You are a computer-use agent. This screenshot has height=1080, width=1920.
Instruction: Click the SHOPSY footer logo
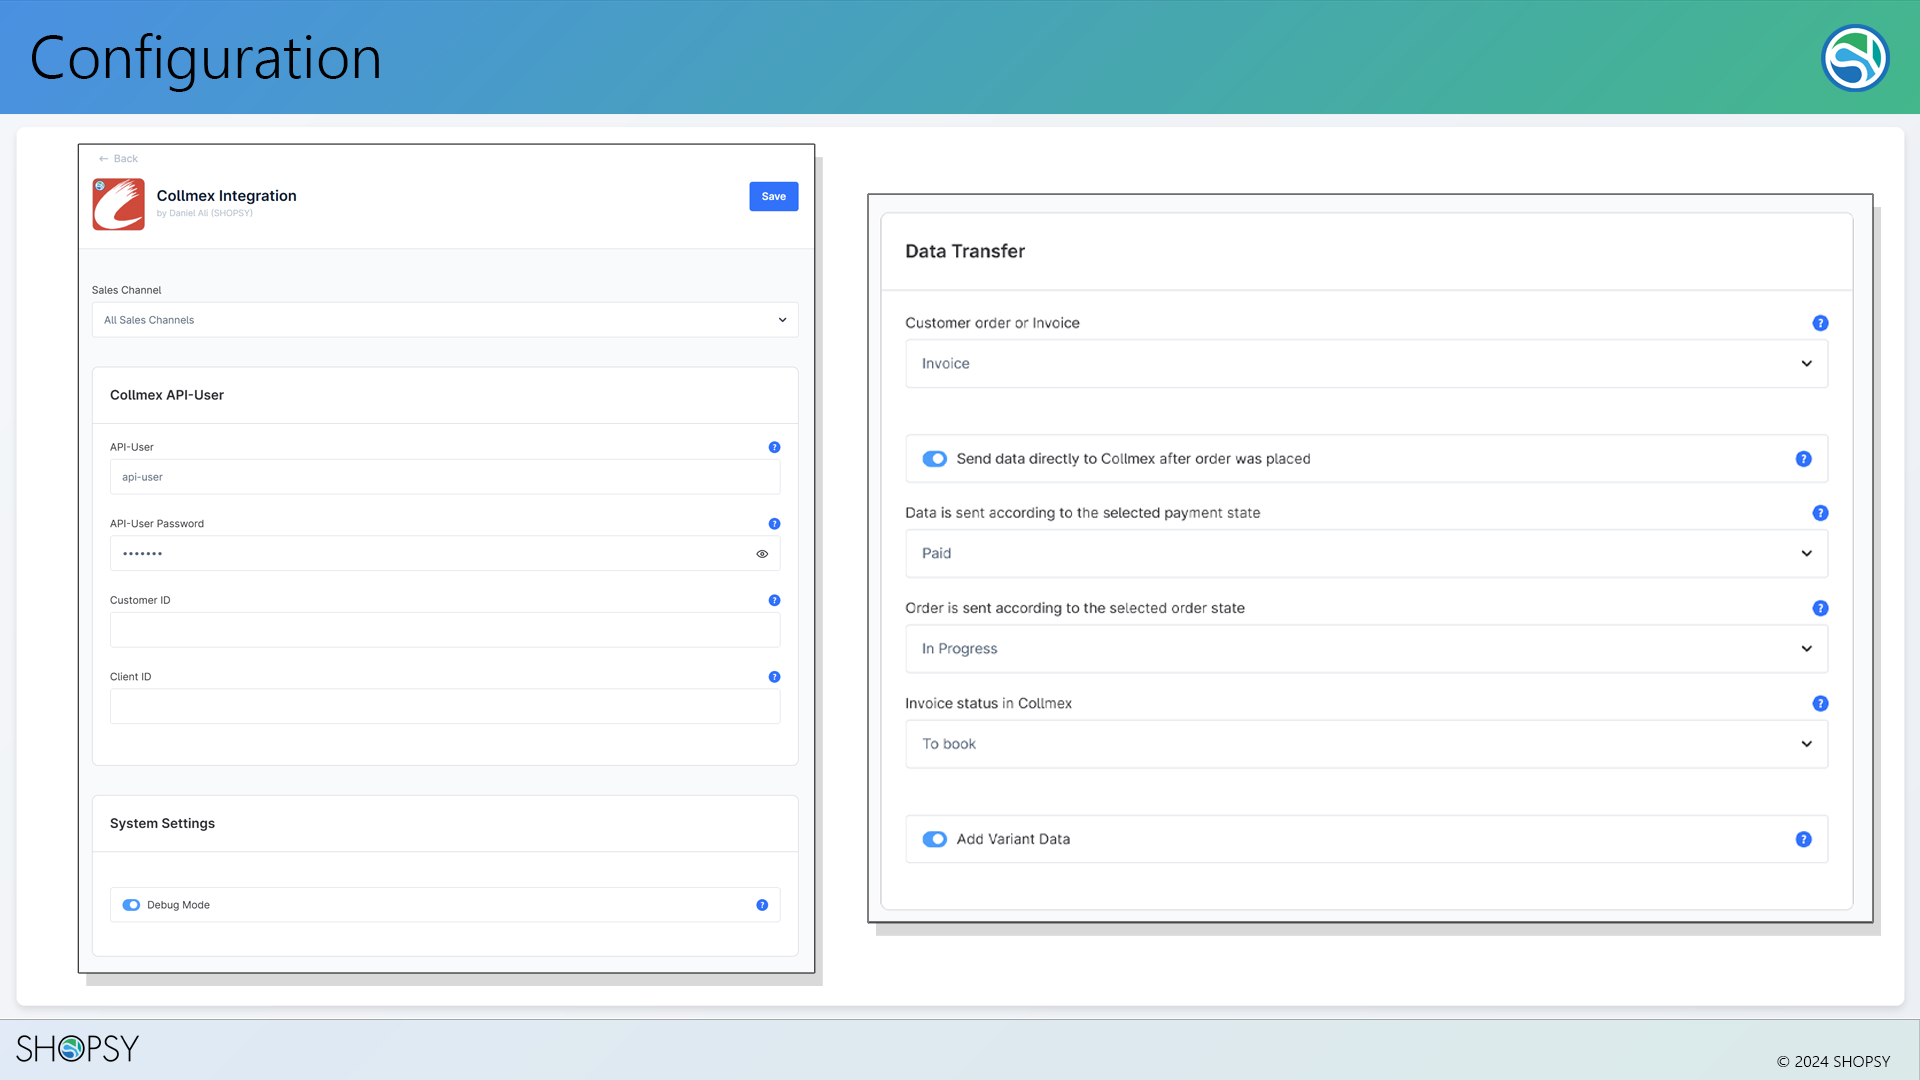(77, 1048)
